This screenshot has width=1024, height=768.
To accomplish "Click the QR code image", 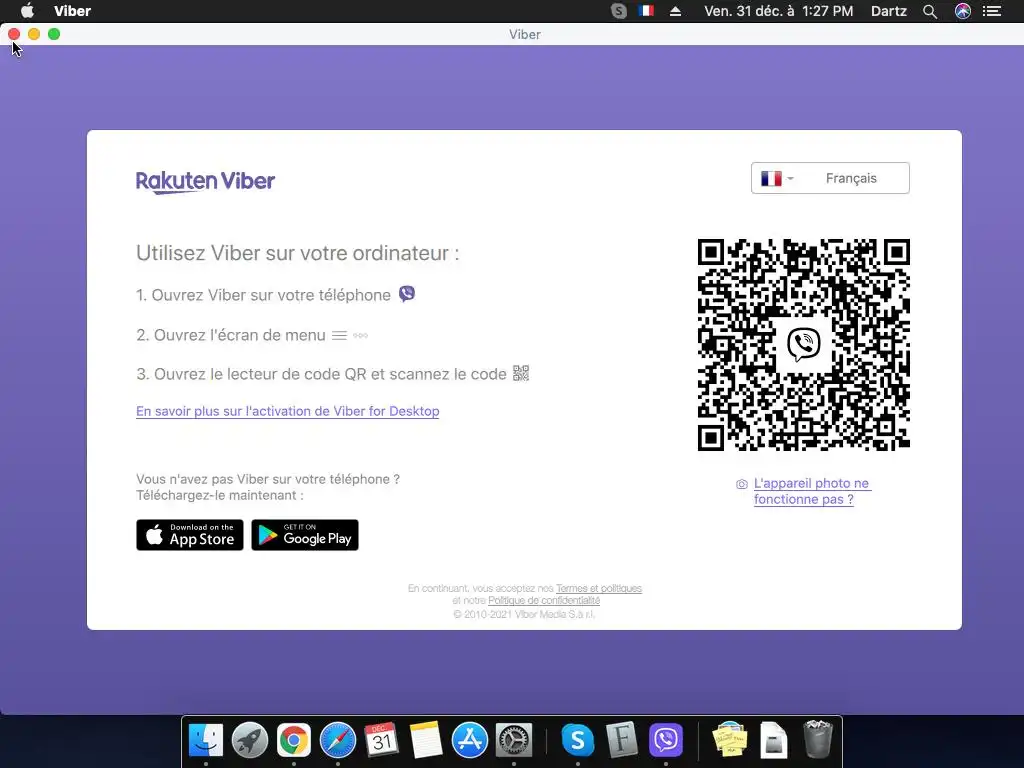I will click(804, 344).
